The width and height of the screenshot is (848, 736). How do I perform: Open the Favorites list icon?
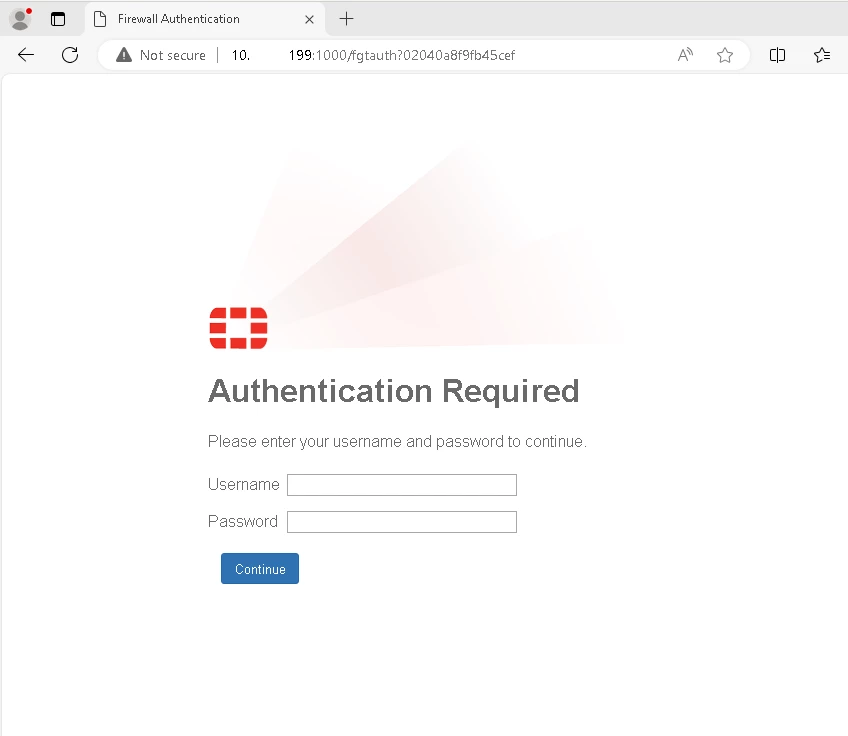pos(822,55)
